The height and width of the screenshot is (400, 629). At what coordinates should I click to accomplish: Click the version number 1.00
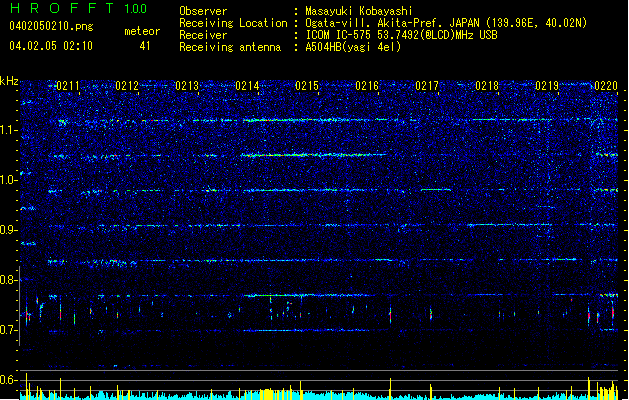pyautogui.click(x=136, y=8)
